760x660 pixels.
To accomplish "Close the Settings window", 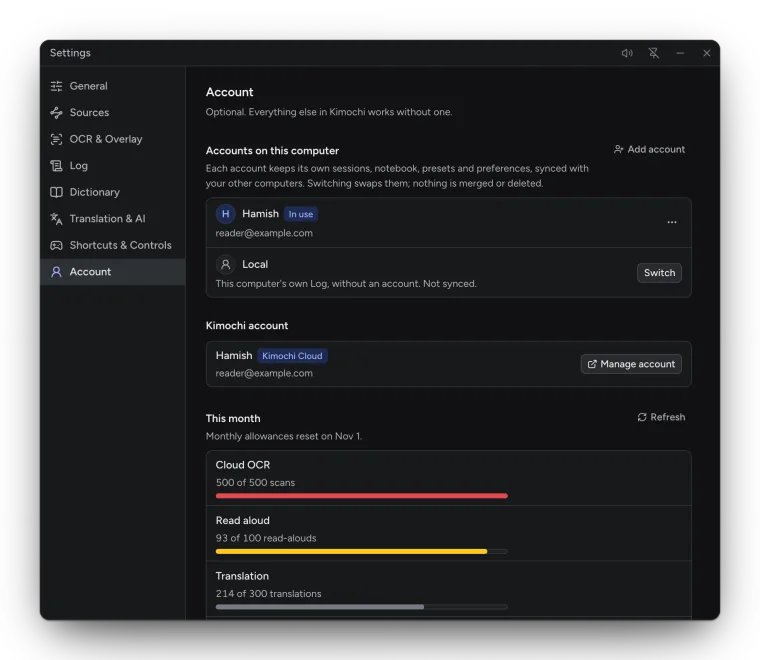I will pos(707,53).
